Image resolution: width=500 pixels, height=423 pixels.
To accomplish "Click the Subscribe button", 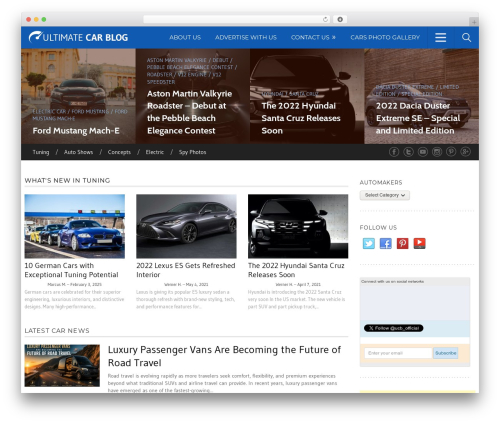I will tap(445, 353).
